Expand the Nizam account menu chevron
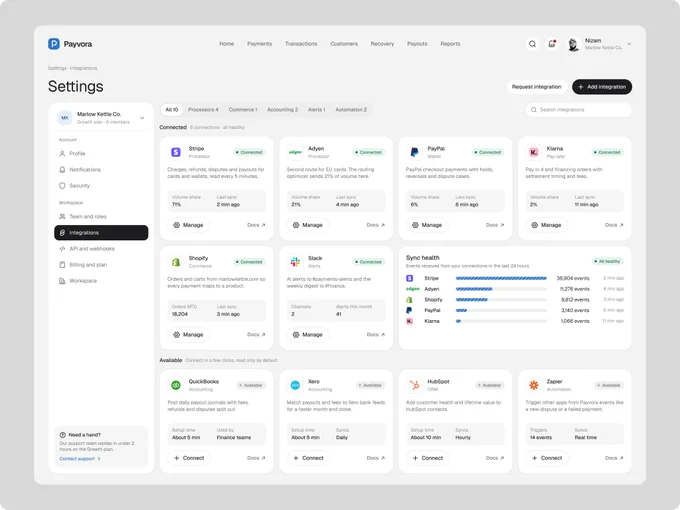 click(x=629, y=44)
